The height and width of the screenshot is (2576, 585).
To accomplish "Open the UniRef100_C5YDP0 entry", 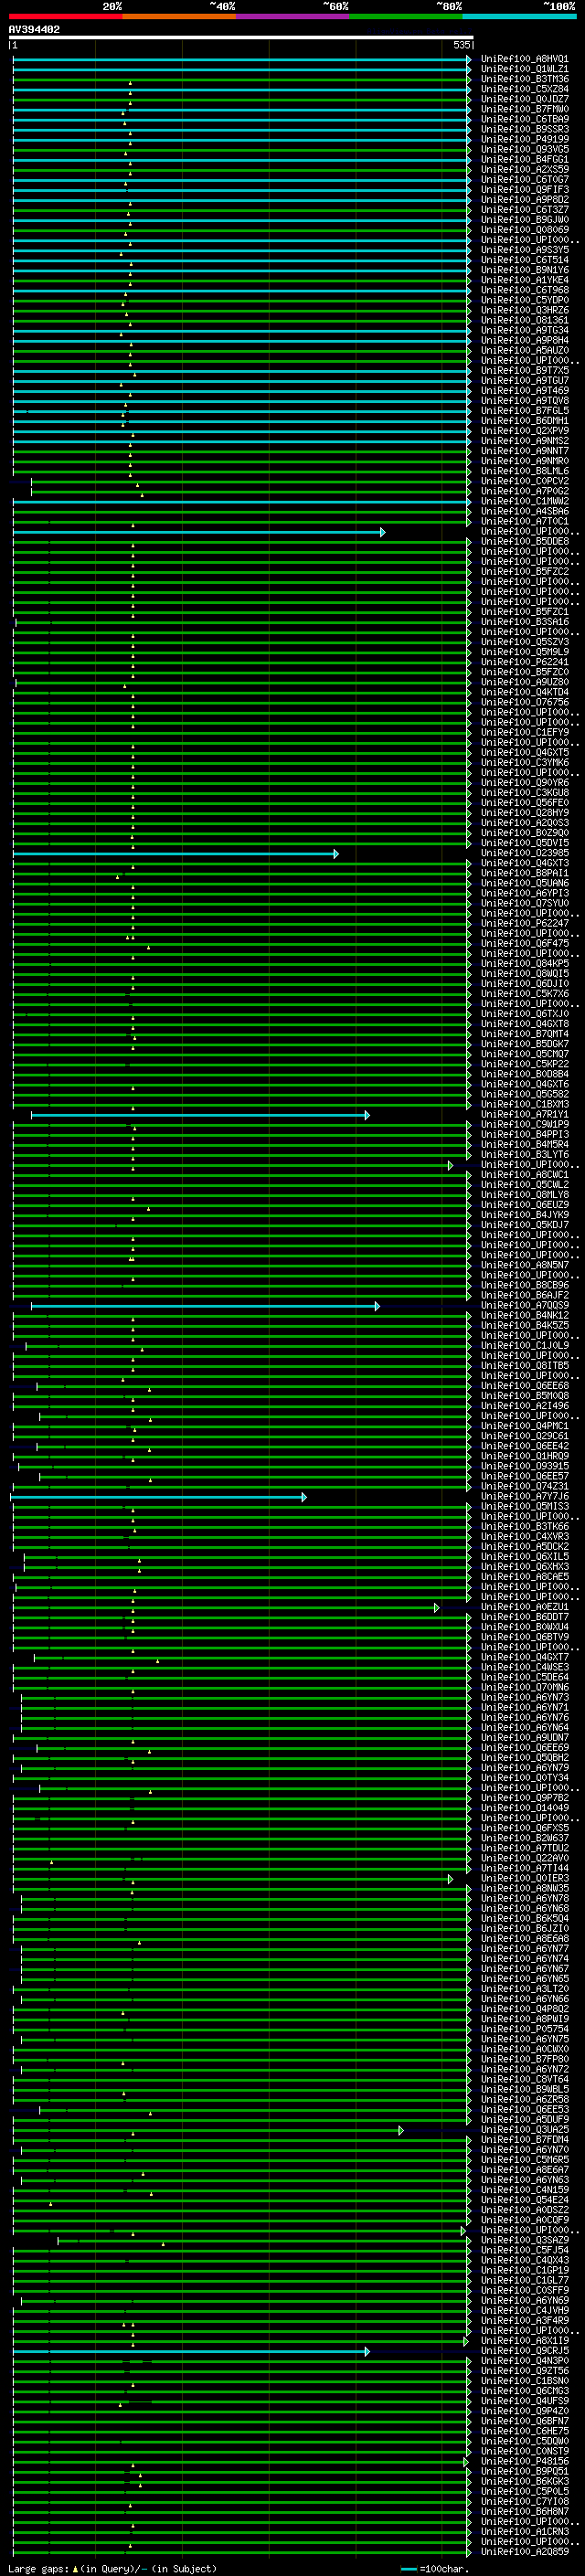I will [x=524, y=300].
